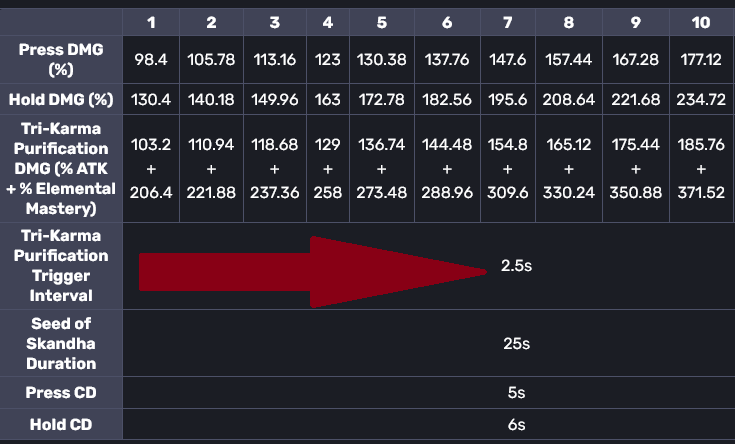Select Press DMG value 147.6

pyautogui.click(x=508, y=60)
